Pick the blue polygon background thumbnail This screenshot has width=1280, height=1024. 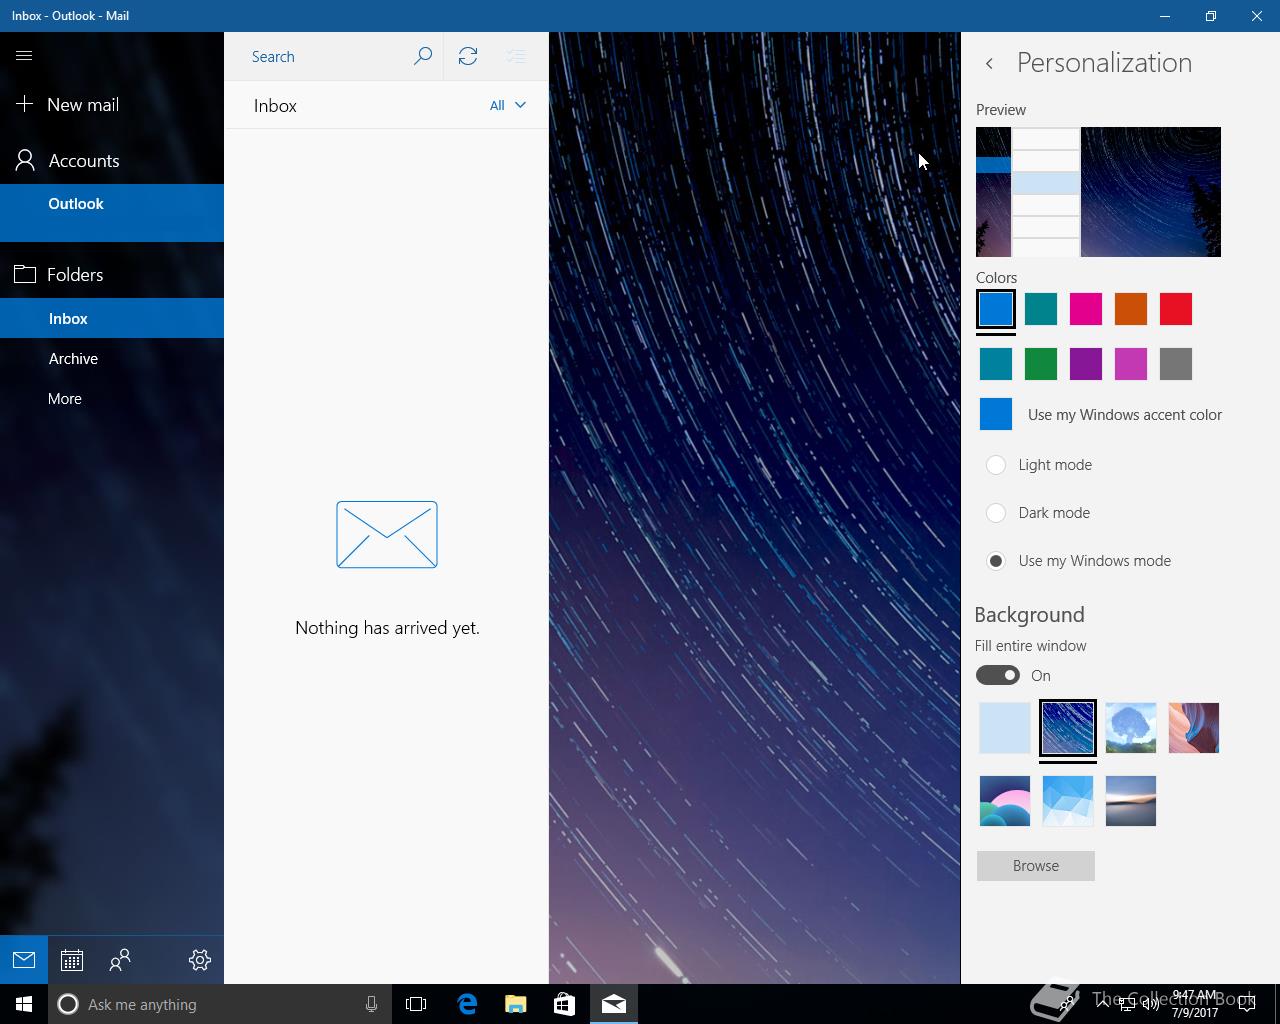click(x=1068, y=801)
